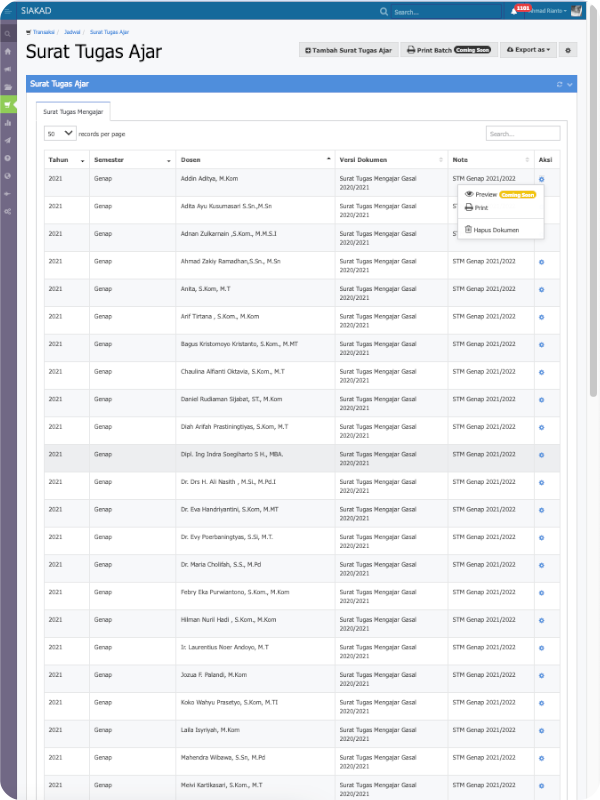Sort the table by Dosen column
This screenshot has height=800, width=600.
pos(252,160)
